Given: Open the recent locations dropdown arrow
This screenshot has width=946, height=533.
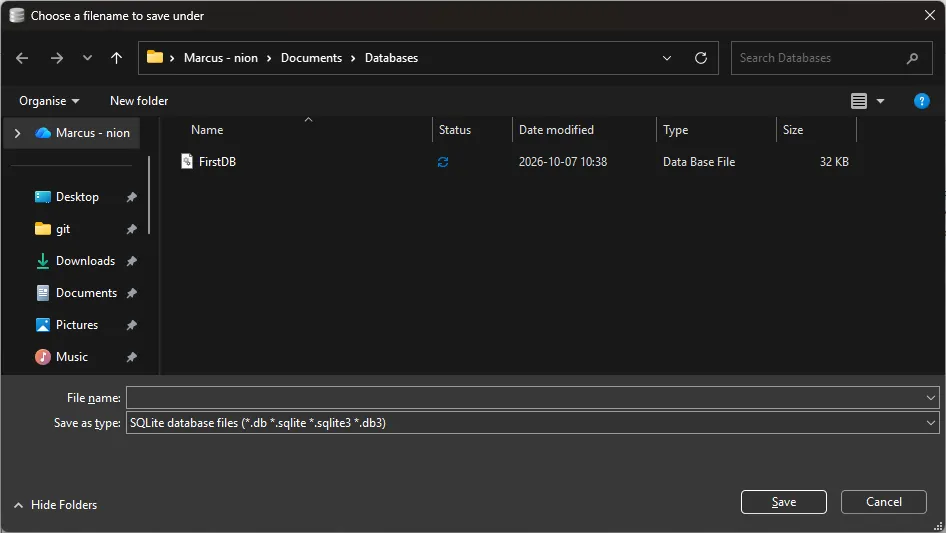Looking at the screenshot, I should pos(87,58).
